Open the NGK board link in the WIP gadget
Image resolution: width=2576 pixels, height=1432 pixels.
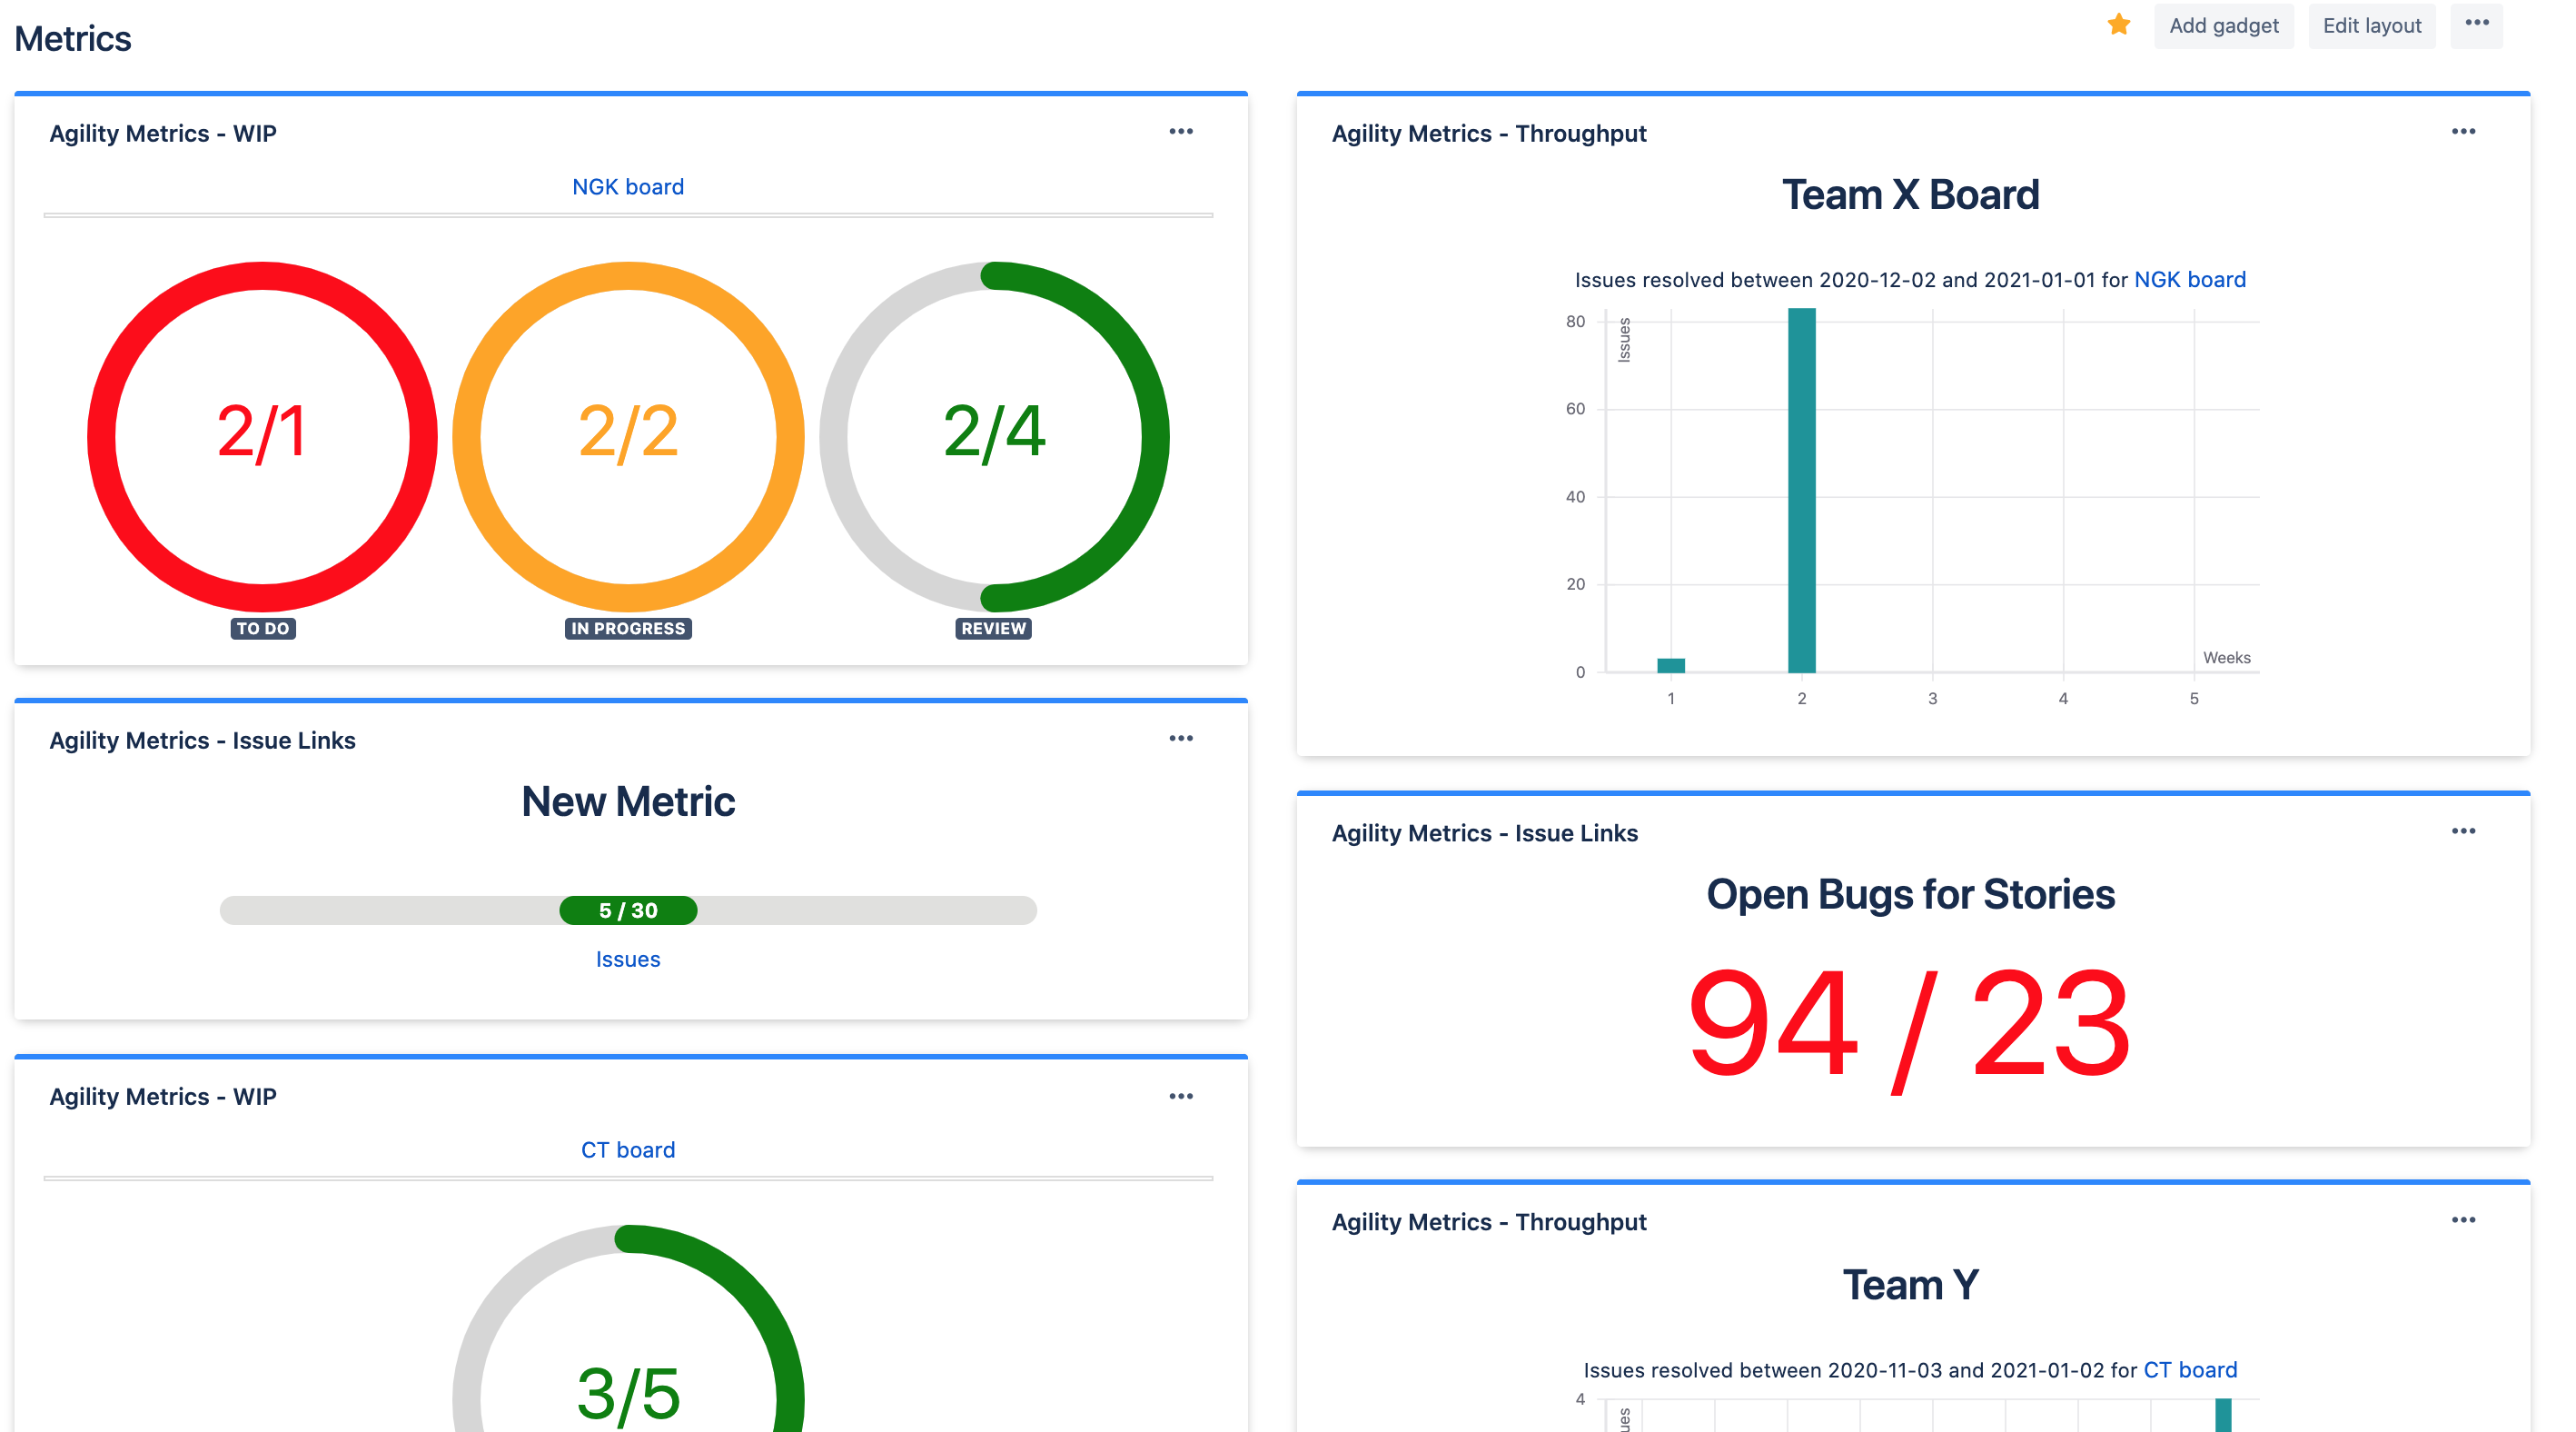(x=627, y=186)
